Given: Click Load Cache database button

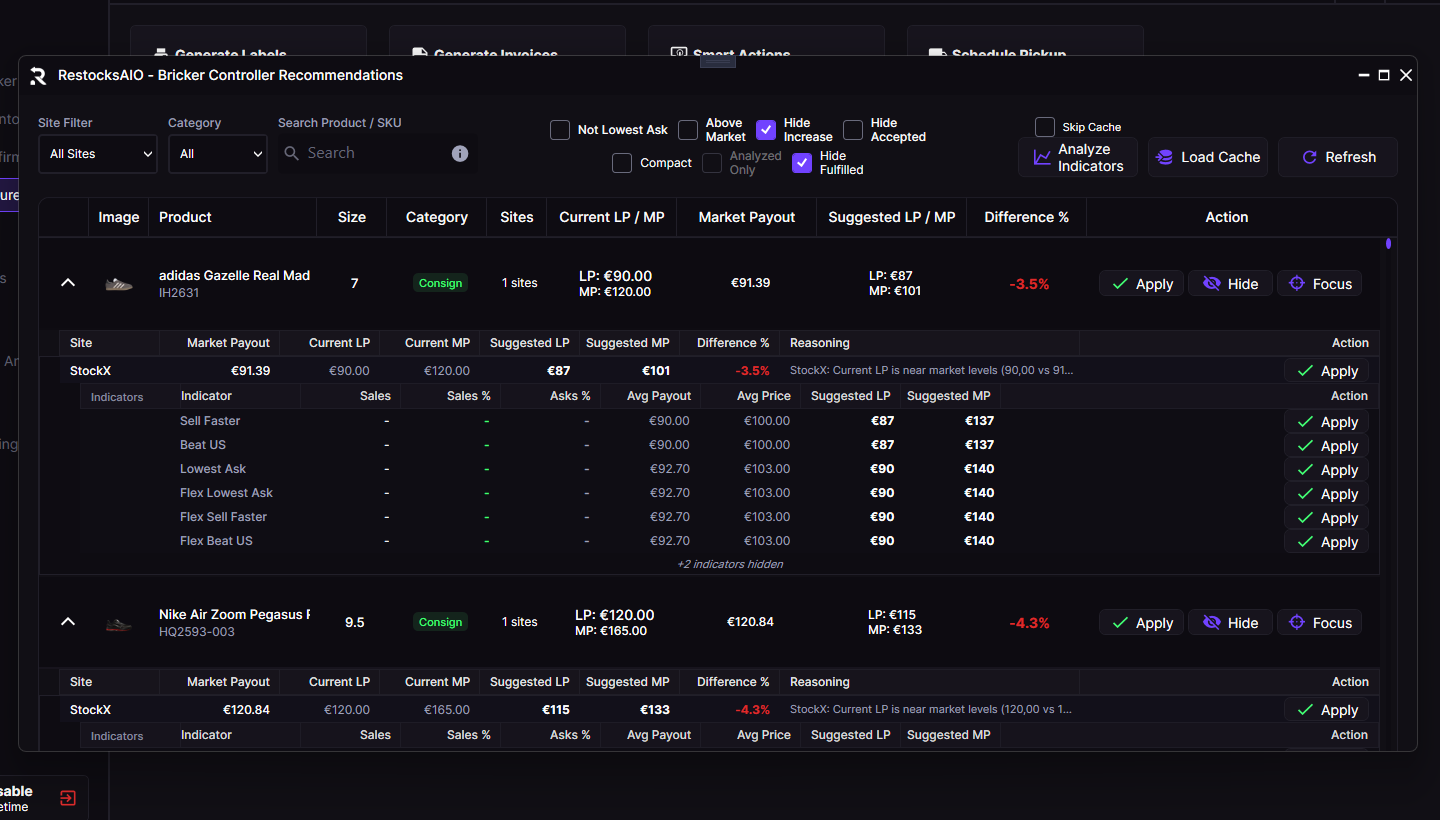Looking at the screenshot, I should pos(1208,157).
